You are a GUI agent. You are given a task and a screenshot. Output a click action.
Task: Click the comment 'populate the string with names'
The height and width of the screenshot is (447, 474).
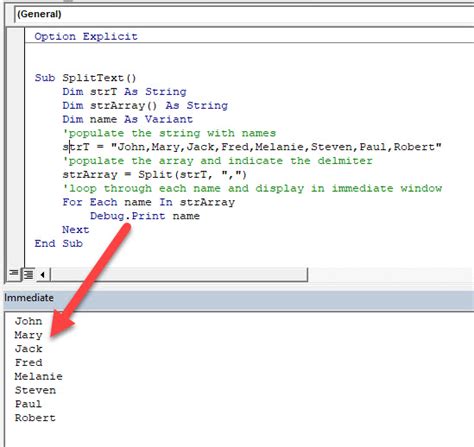pyautogui.click(x=169, y=133)
